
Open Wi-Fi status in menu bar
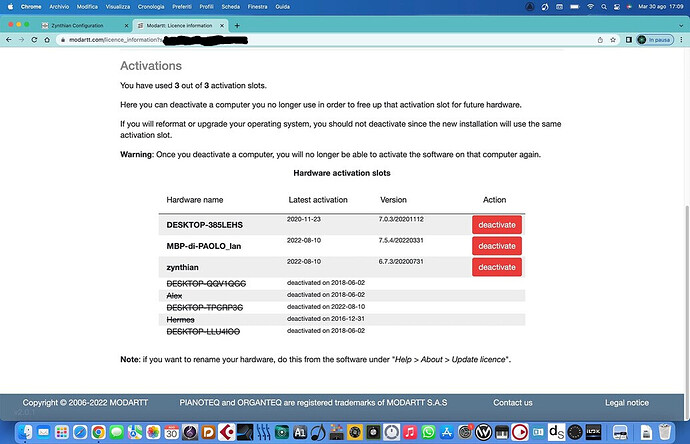(x=591, y=7)
